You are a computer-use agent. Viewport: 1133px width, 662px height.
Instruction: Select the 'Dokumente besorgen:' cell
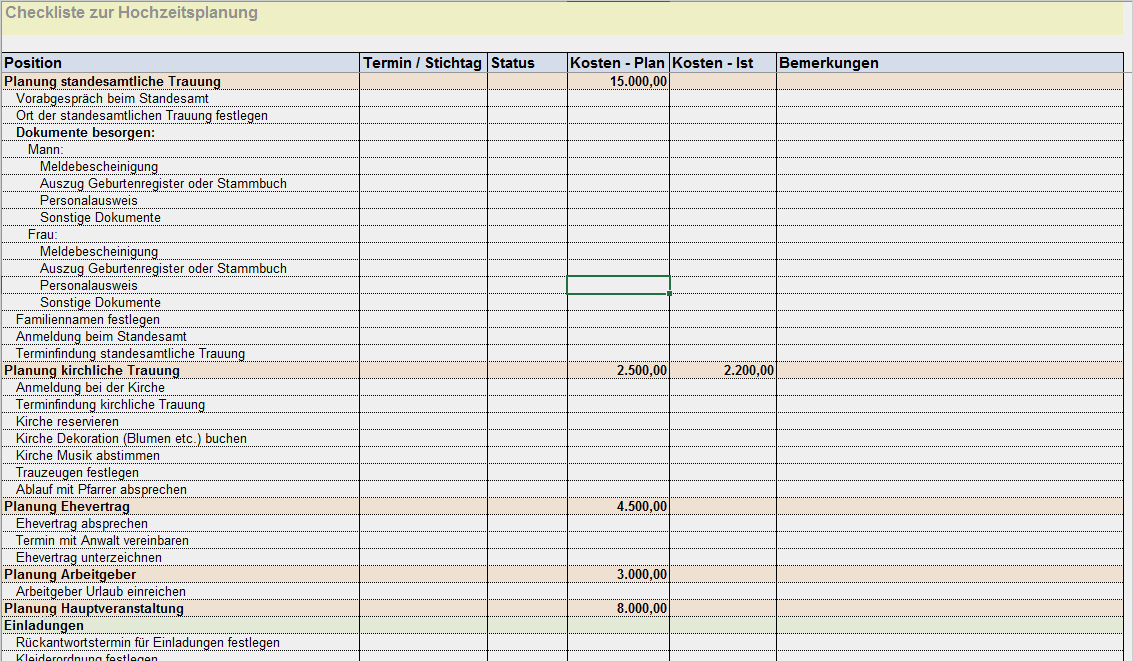pos(181,132)
